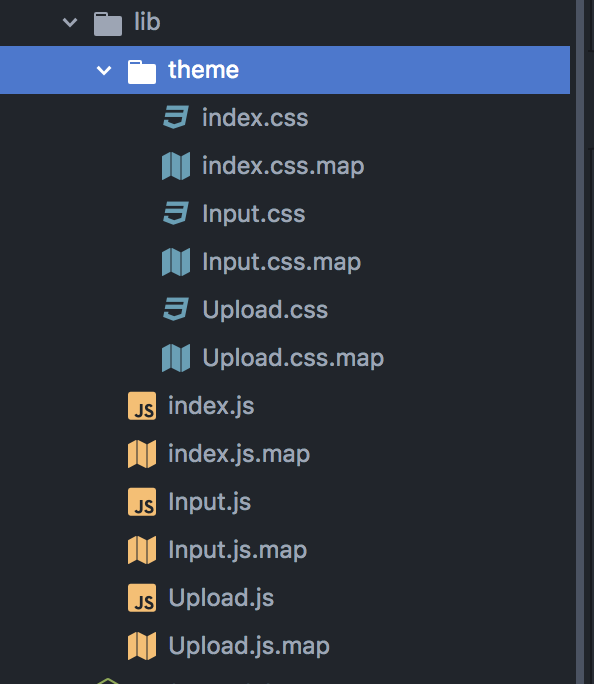Screen dimensions: 594x684
Task: Open the index.css file
Action: click(255, 118)
